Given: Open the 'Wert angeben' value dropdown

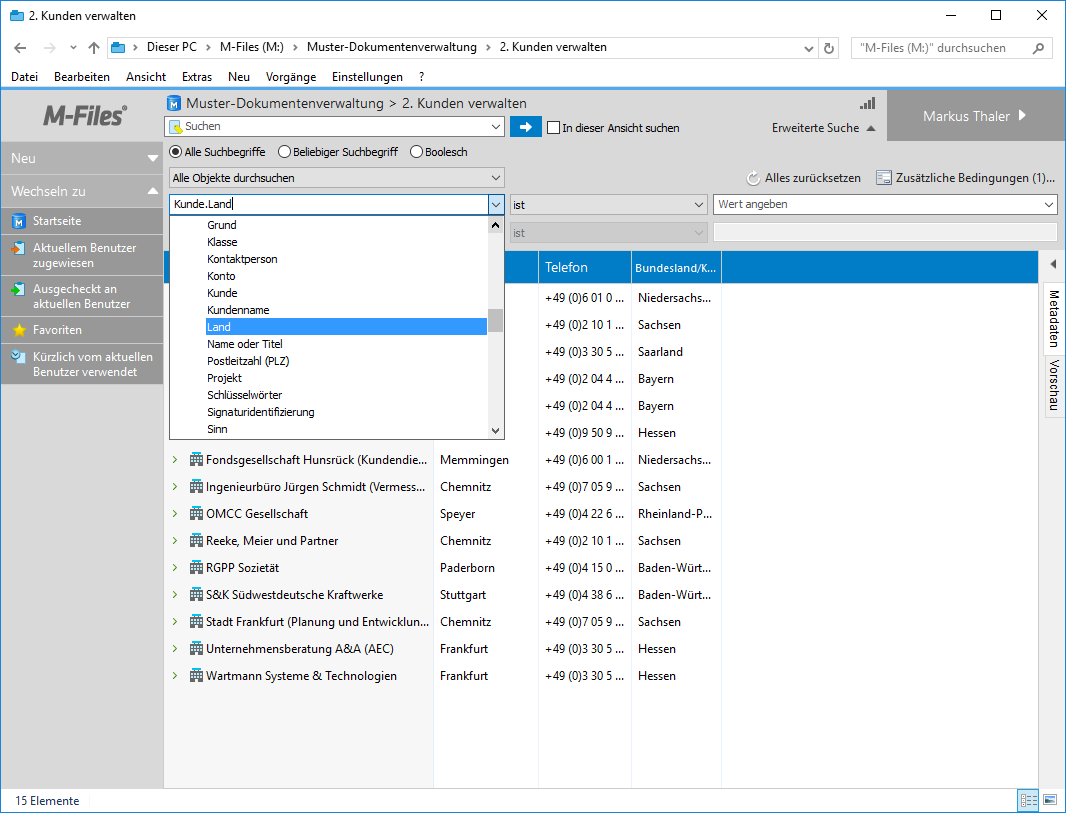Looking at the screenshot, I should tap(1048, 204).
